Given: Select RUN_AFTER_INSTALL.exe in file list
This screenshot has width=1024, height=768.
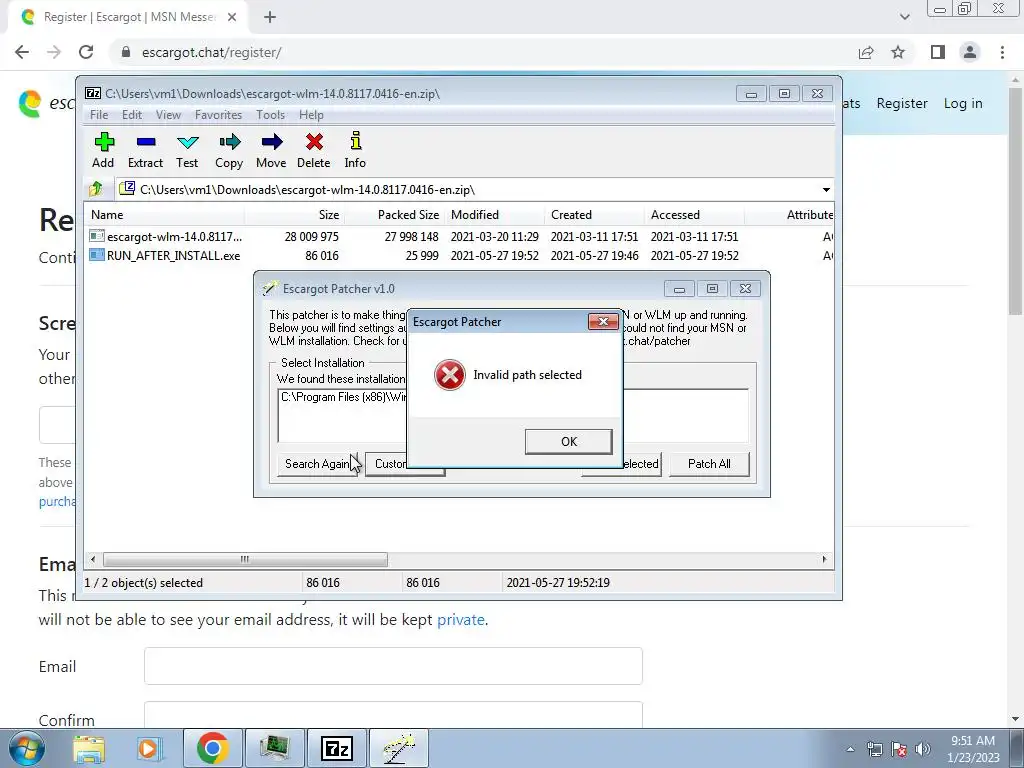Looking at the screenshot, I should point(459,255).
